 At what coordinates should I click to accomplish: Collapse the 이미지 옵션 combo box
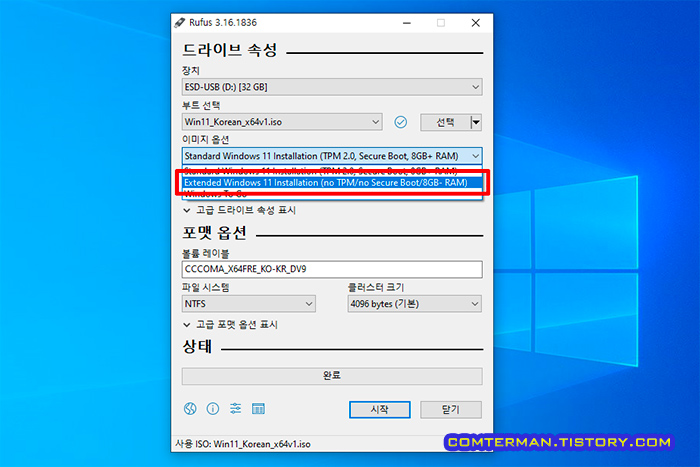332,156
